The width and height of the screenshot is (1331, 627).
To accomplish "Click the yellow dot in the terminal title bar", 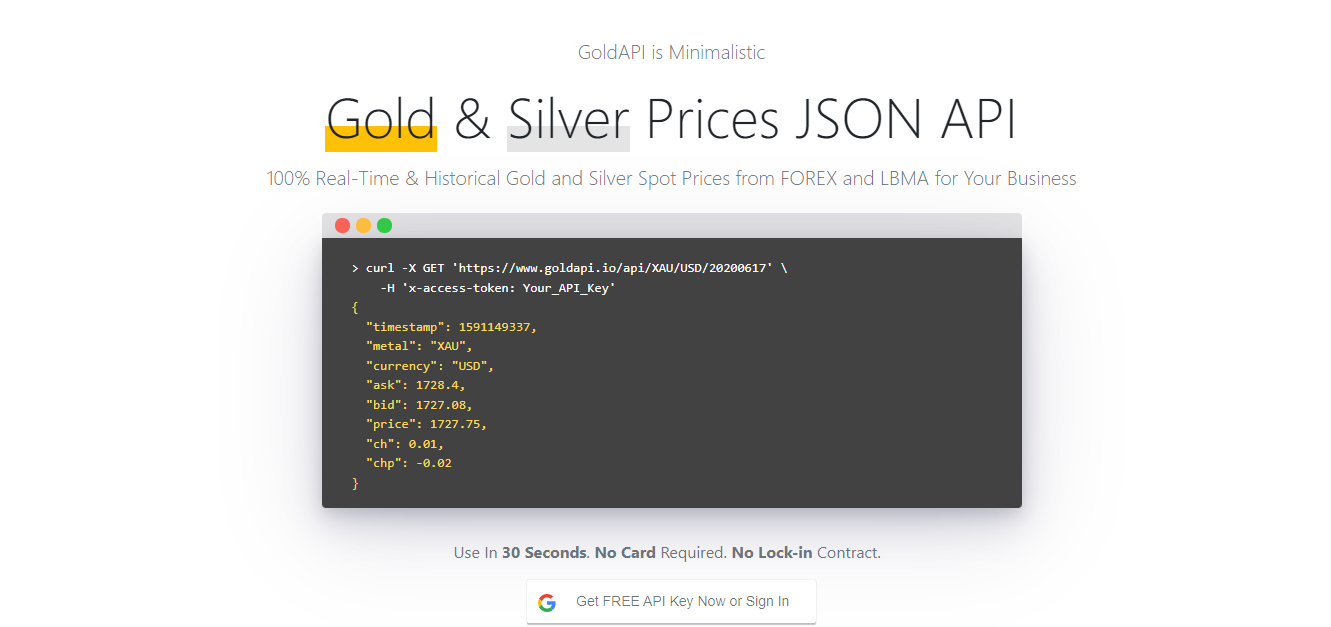I will [363, 226].
